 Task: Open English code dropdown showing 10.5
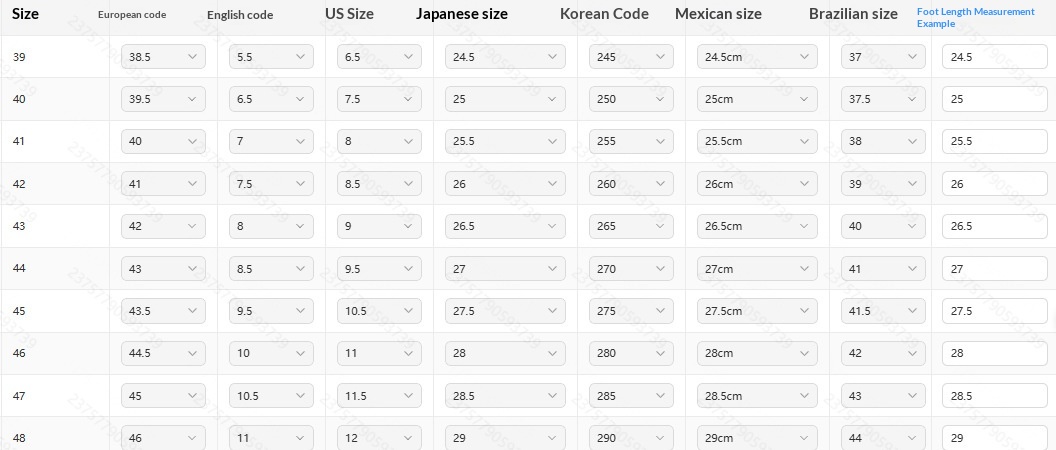tap(271, 396)
